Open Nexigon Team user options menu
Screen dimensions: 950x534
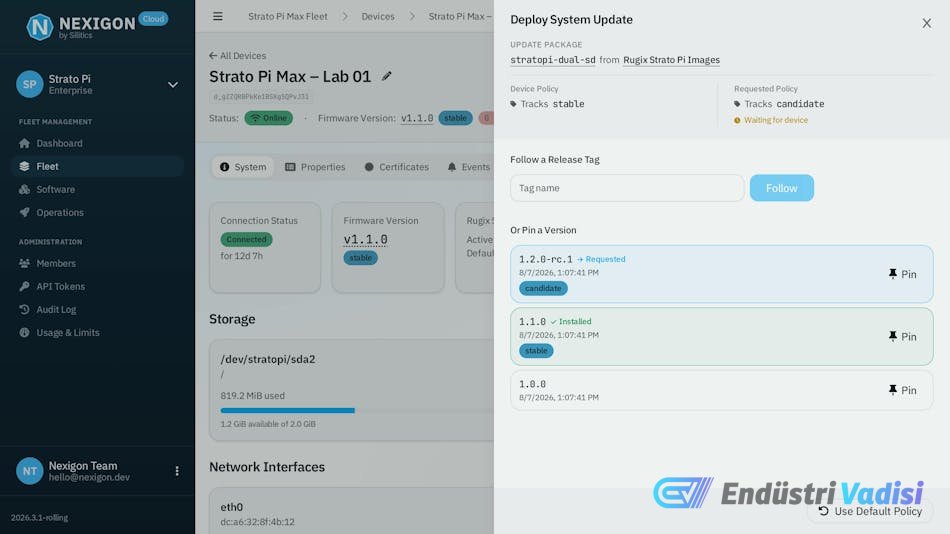coord(177,471)
